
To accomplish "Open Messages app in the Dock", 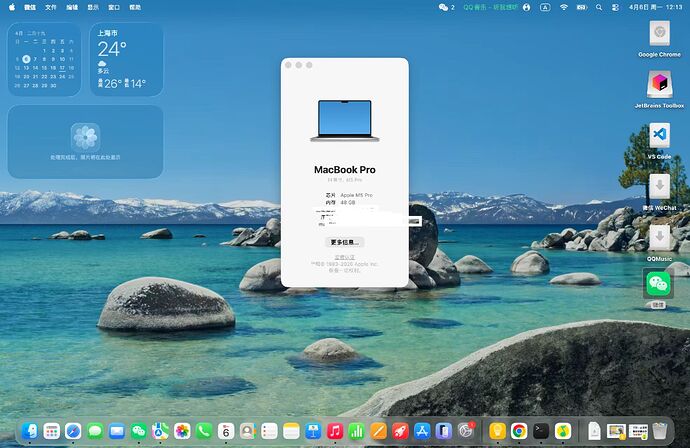I will (95, 431).
